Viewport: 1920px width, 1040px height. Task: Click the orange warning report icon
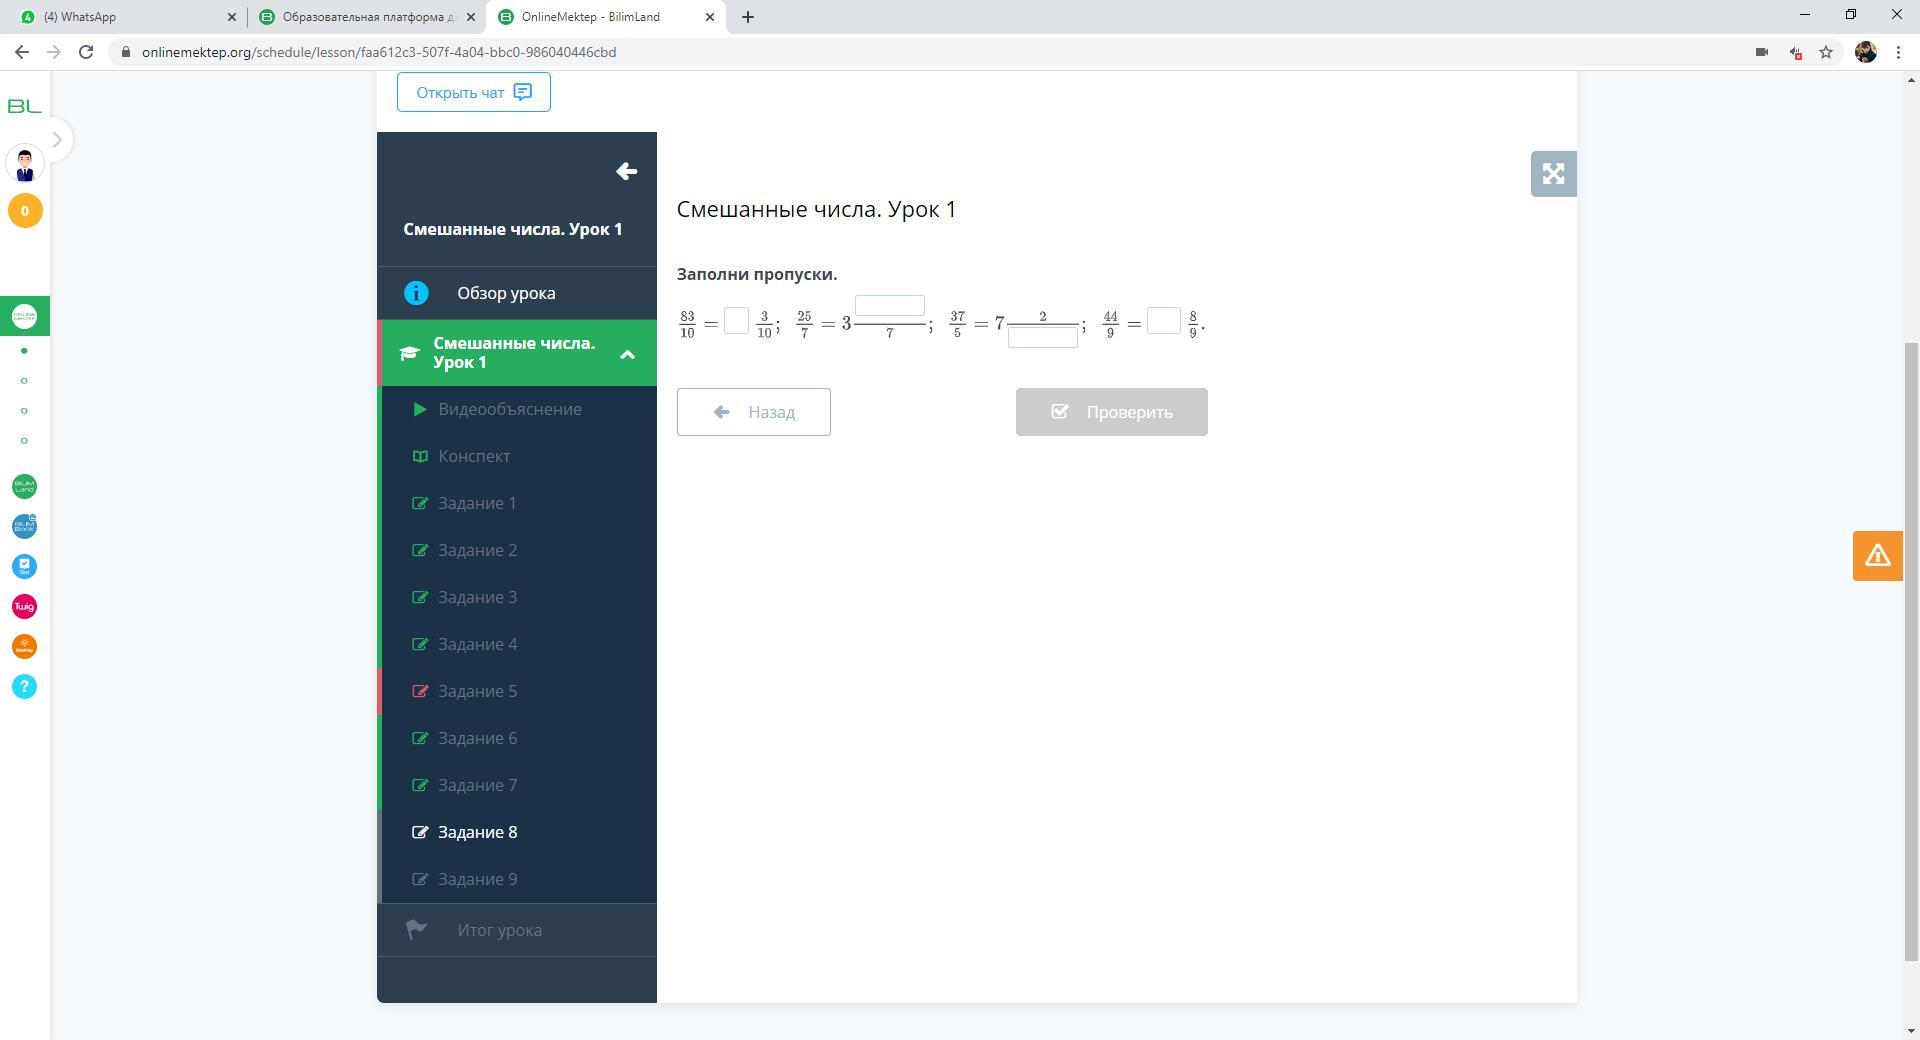pyautogui.click(x=1877, y=556)
